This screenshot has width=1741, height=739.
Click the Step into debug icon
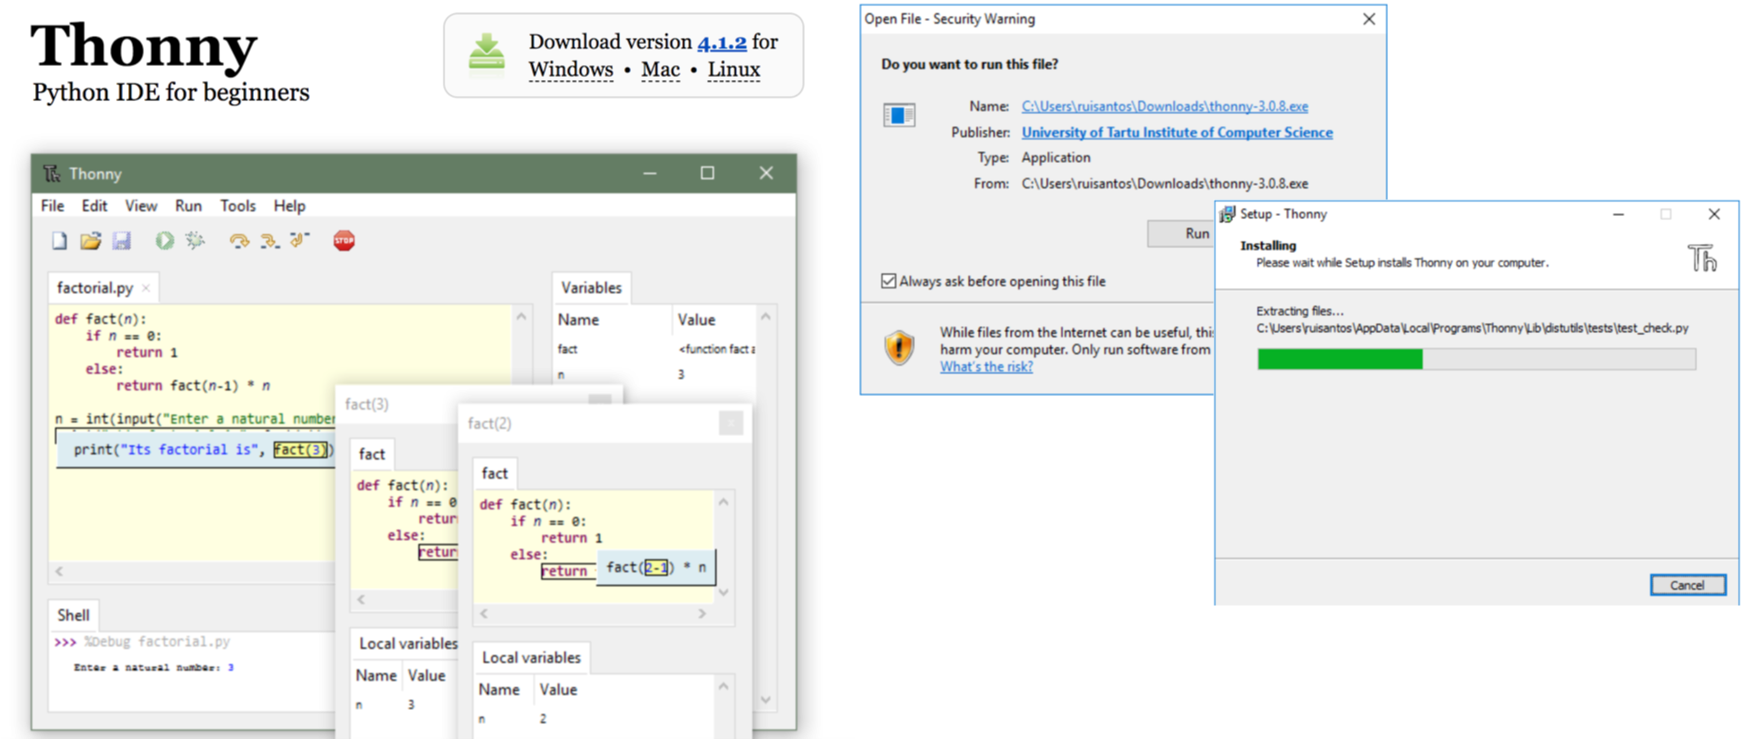tap(269, 241)
